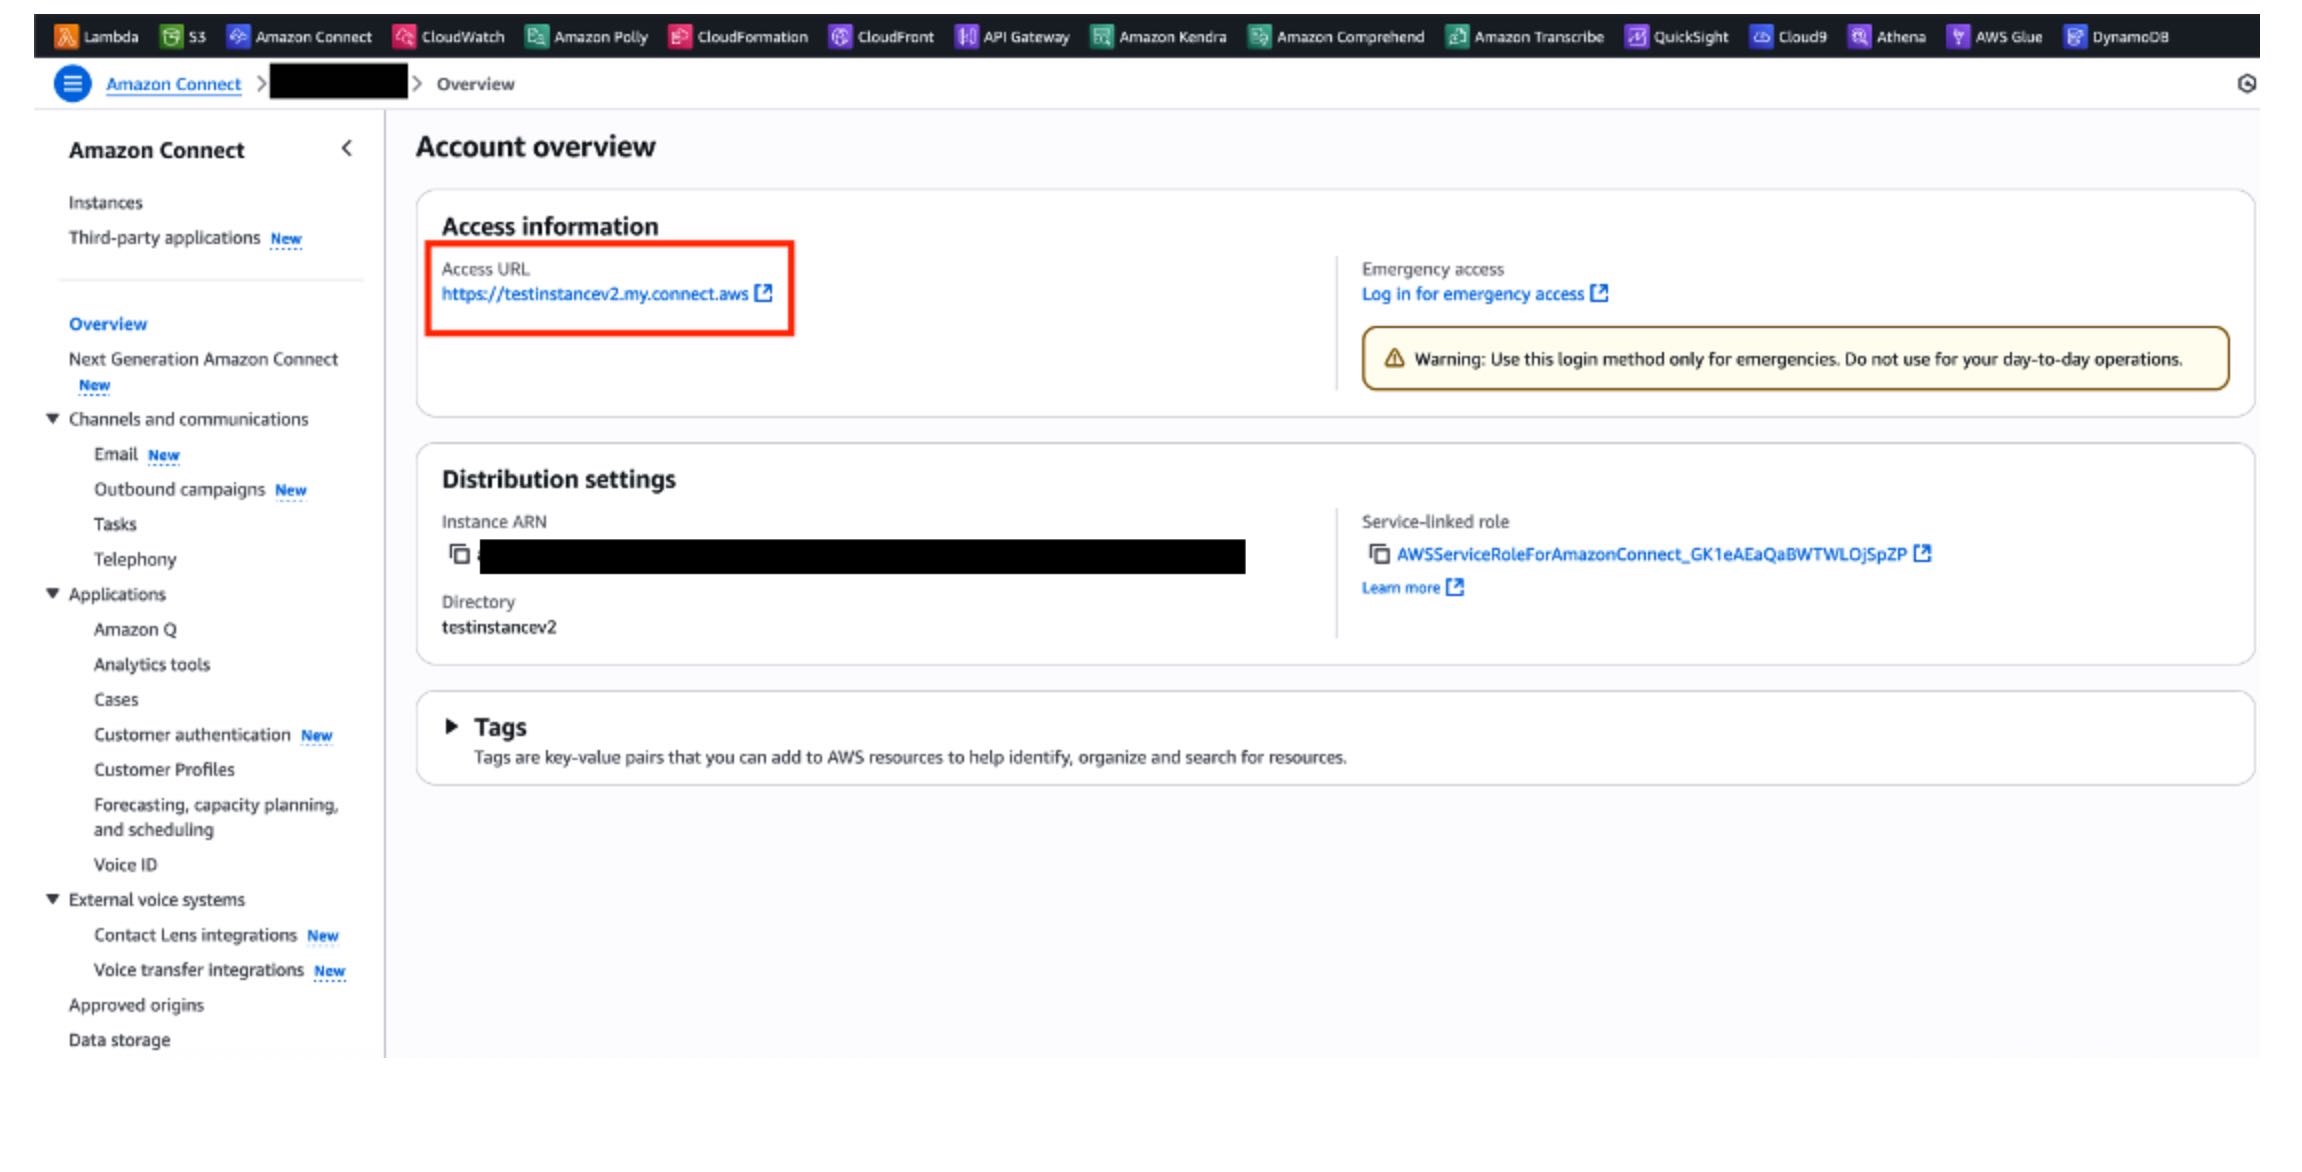2302x1172 pixels.
Task: Copy the Instance ARN with the copy icon
Action: point(459,554)
